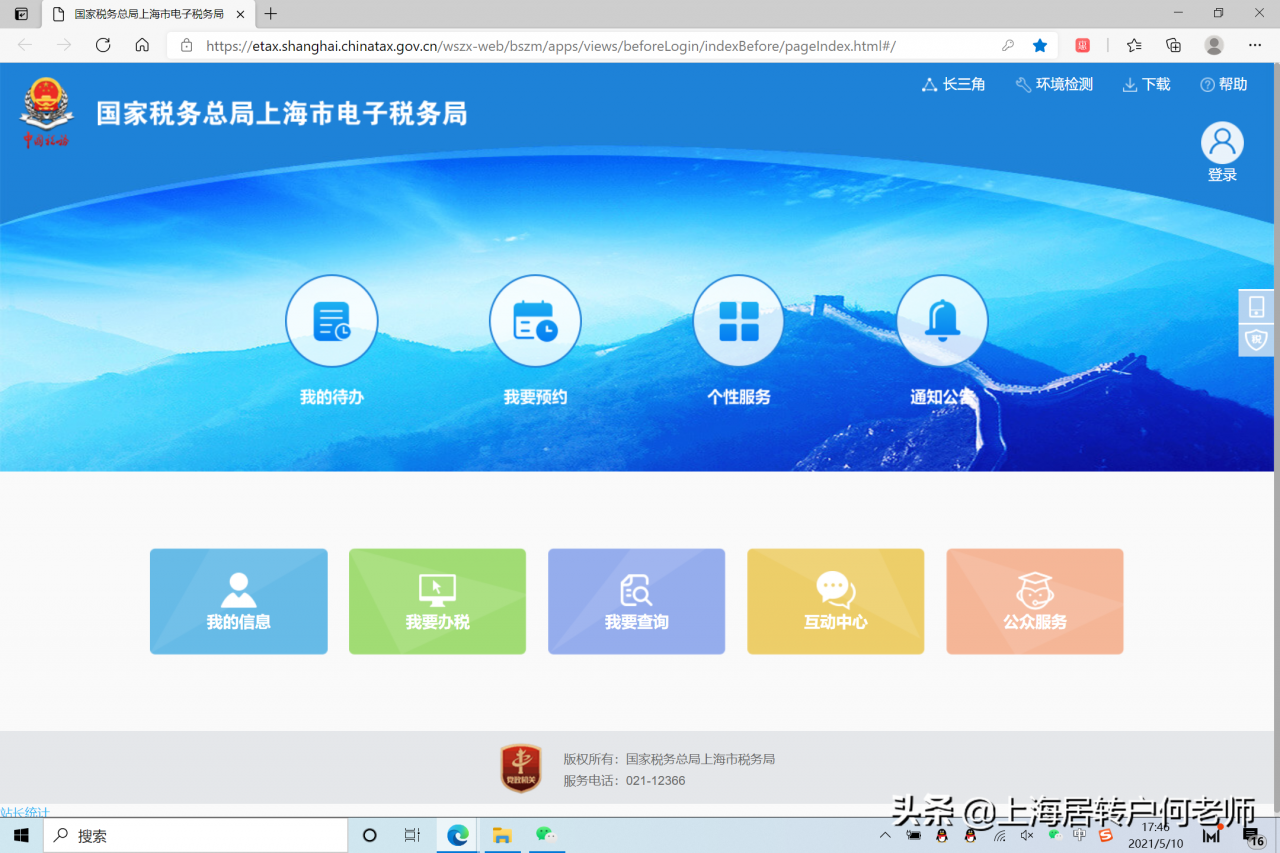Open the 我的待办 circular icon
The image size is (1280, 853).
tap(332, 320)
